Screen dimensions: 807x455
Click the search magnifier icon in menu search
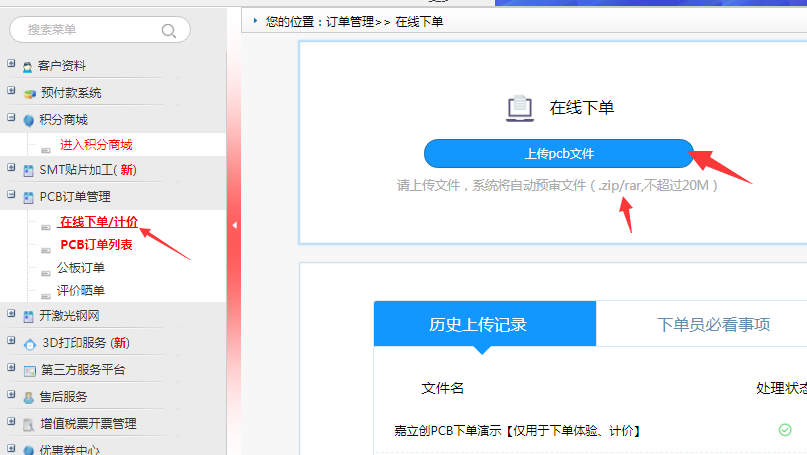point(169,30)
